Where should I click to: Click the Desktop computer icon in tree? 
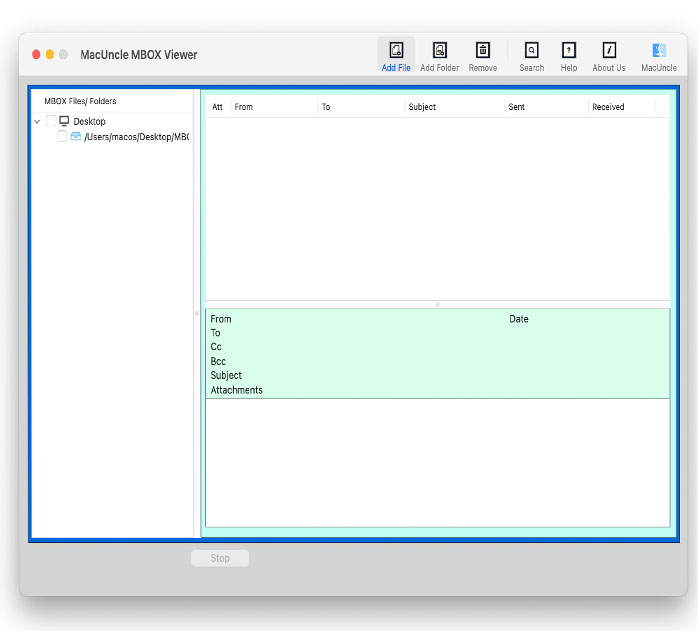64,121
